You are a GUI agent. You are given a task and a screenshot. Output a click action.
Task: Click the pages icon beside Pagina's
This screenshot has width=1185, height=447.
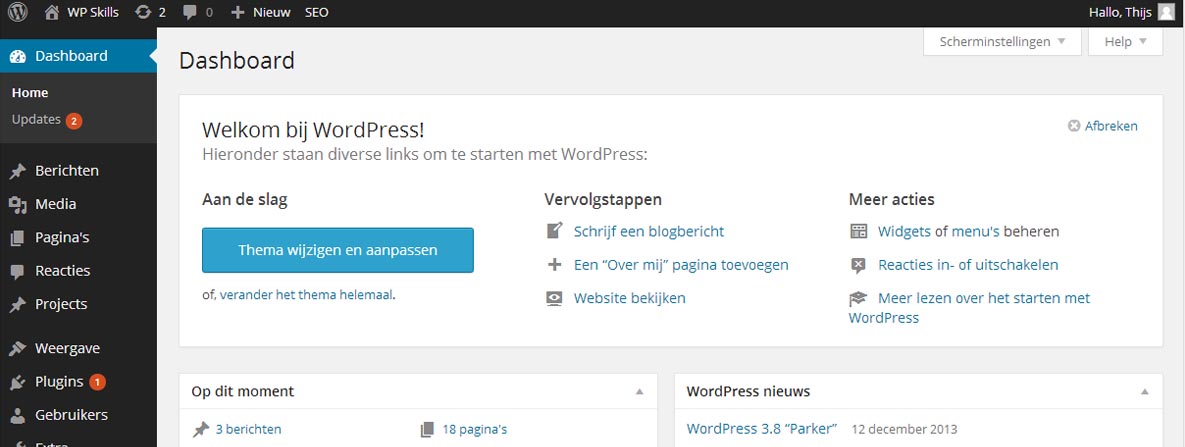[17, 238]
